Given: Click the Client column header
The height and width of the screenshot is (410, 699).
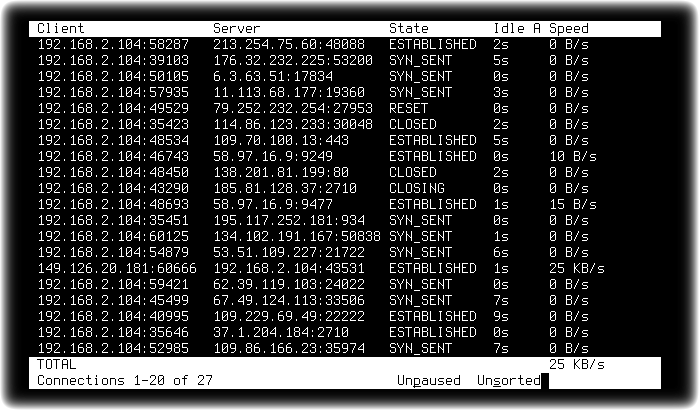Looking at the screenshot, I should 60,29.
